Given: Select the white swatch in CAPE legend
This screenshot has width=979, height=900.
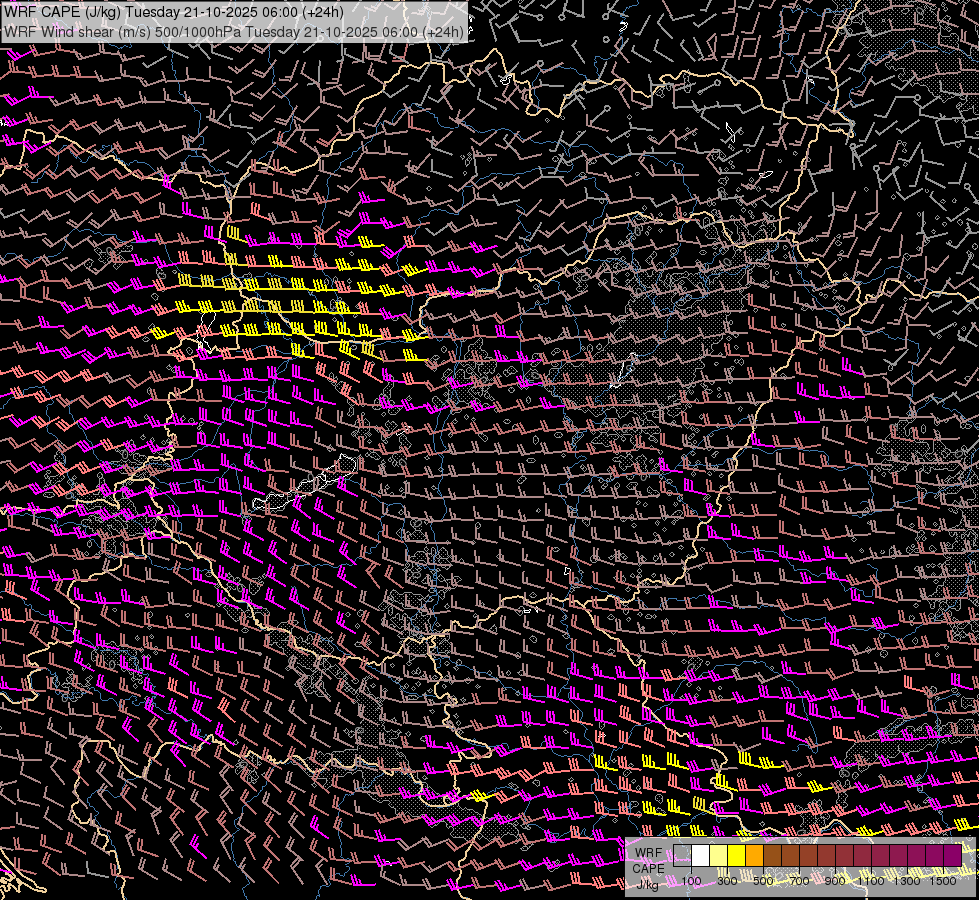Looking at the screenshot, I should point(701,856).
